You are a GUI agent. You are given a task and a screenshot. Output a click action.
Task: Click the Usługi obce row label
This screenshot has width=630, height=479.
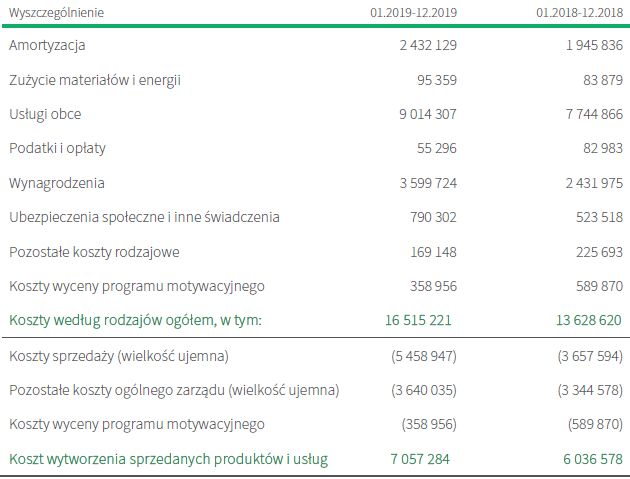click(x=45, y=114)
